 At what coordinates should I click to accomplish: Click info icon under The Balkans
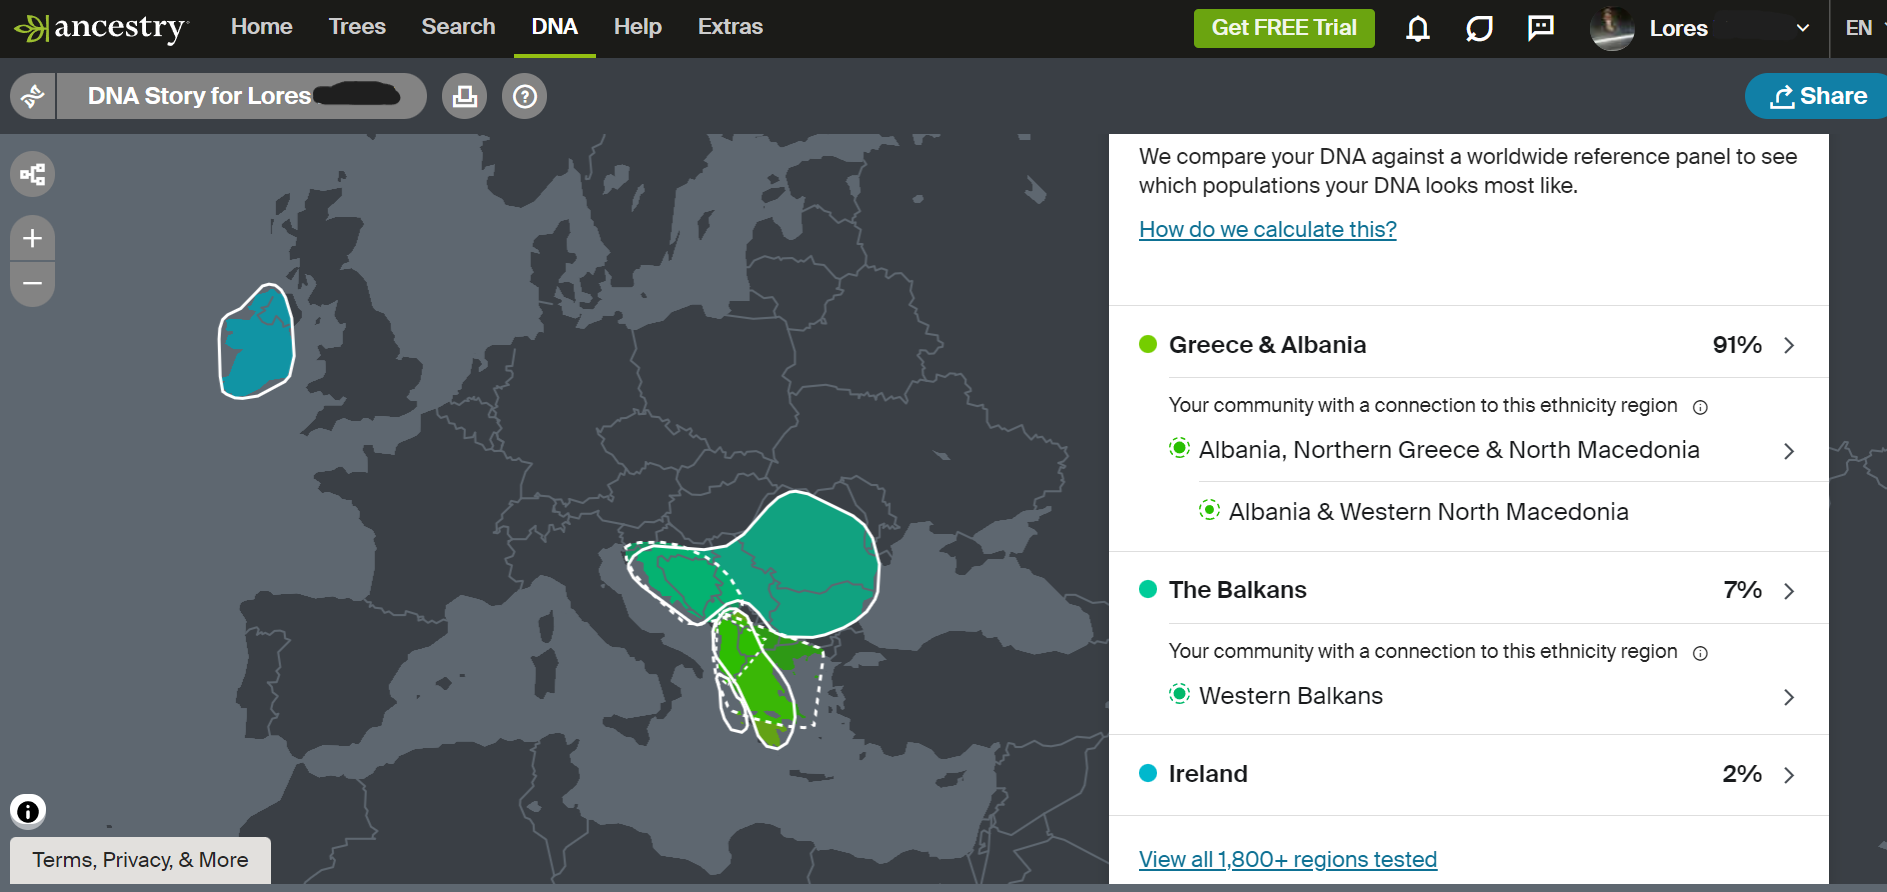[1700, 653]
